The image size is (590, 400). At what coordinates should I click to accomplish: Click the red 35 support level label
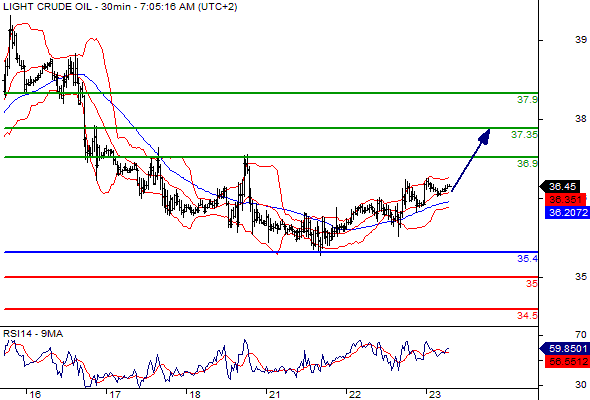[532, 284]
